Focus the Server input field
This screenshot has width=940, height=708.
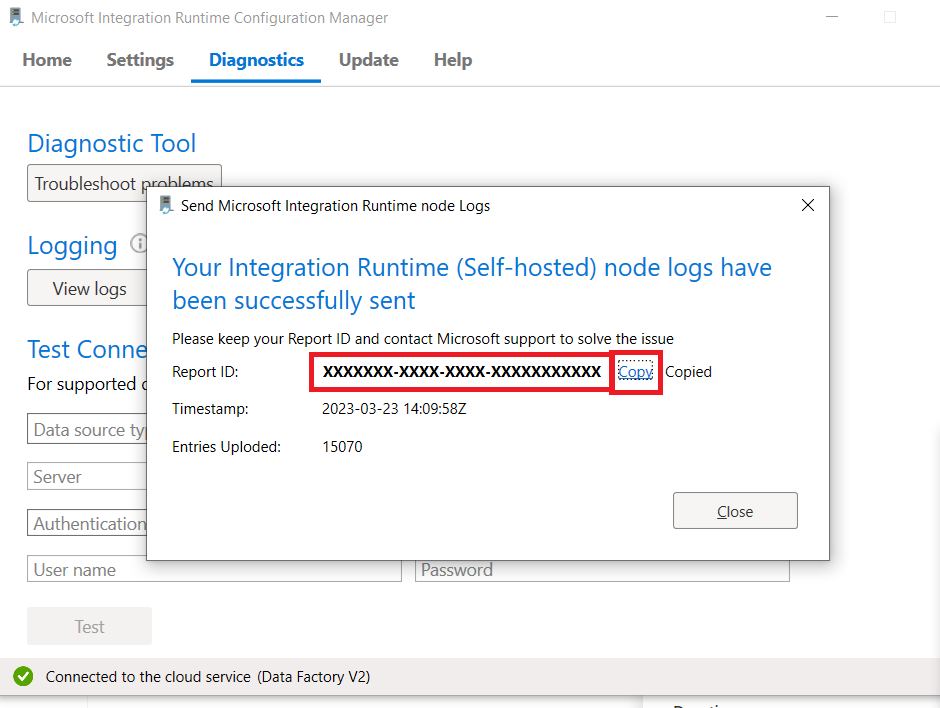coord(87,477)
